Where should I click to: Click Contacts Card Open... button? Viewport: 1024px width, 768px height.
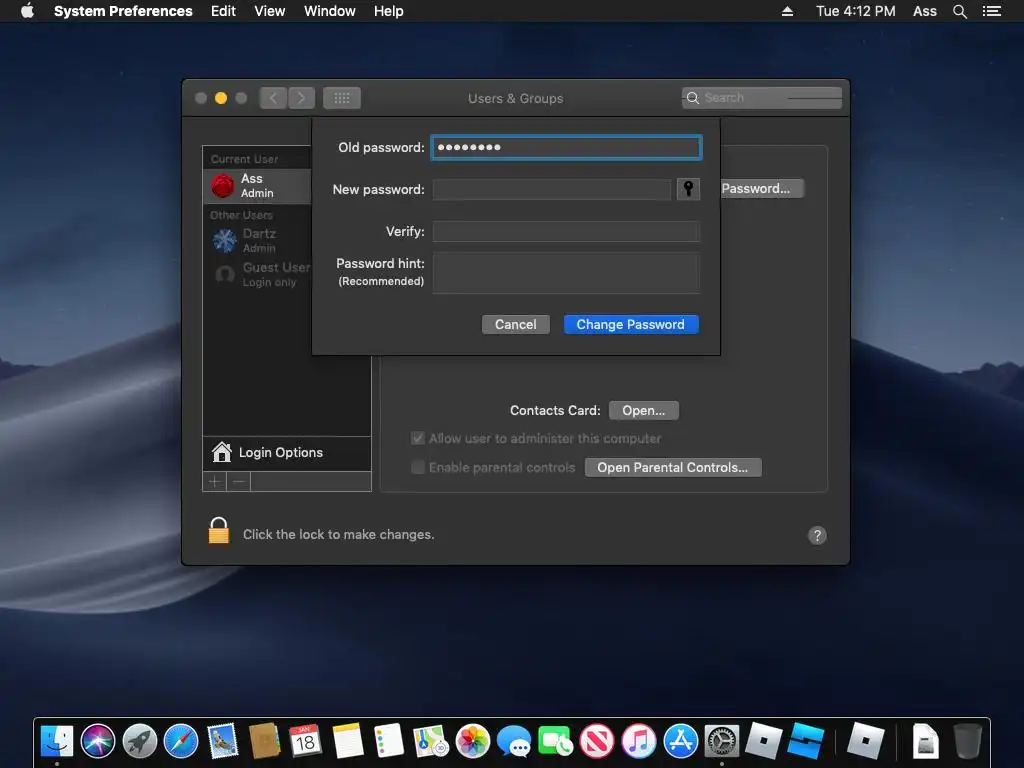pyautogui.click(x=643, y=410)
